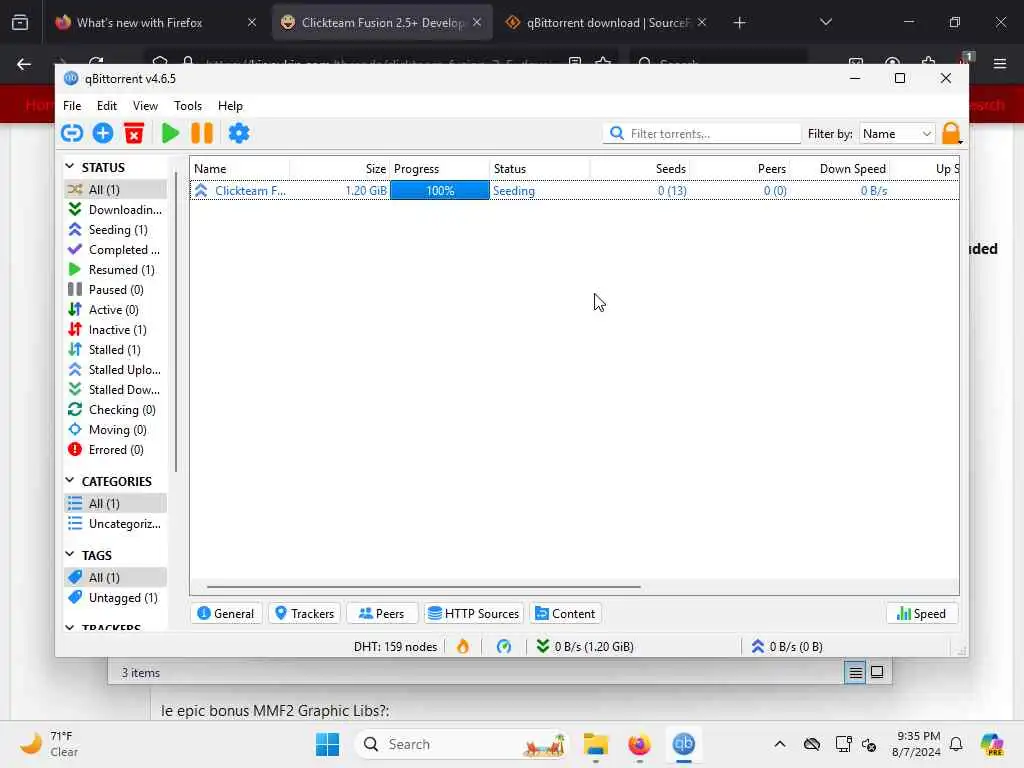Select the Errored (0) status filter
Image resolution: width=1024 pixels, height=768 pixels.
coord(116,450)
